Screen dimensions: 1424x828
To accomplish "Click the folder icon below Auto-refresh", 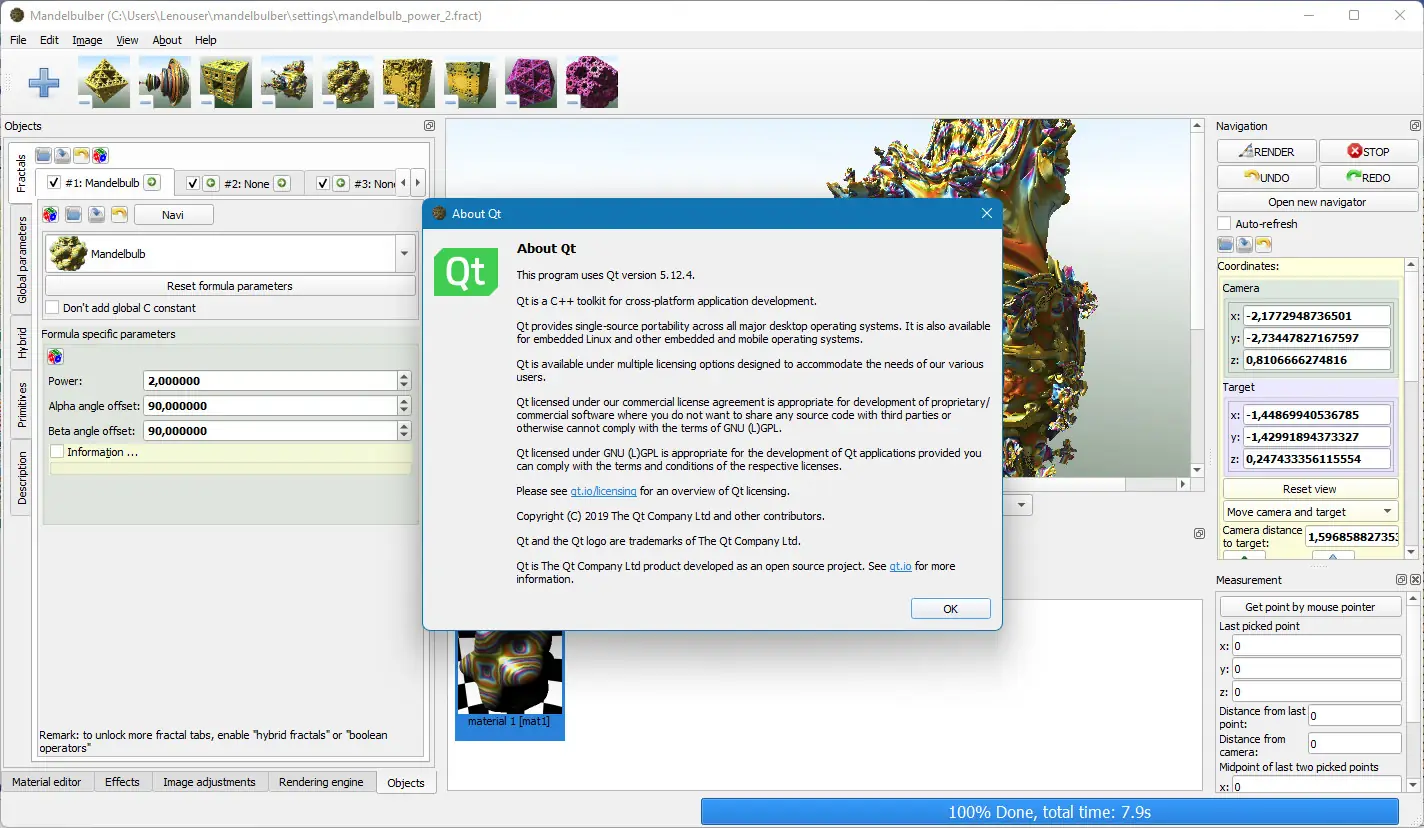I will pyautogui.click(x=1225, y=244).
